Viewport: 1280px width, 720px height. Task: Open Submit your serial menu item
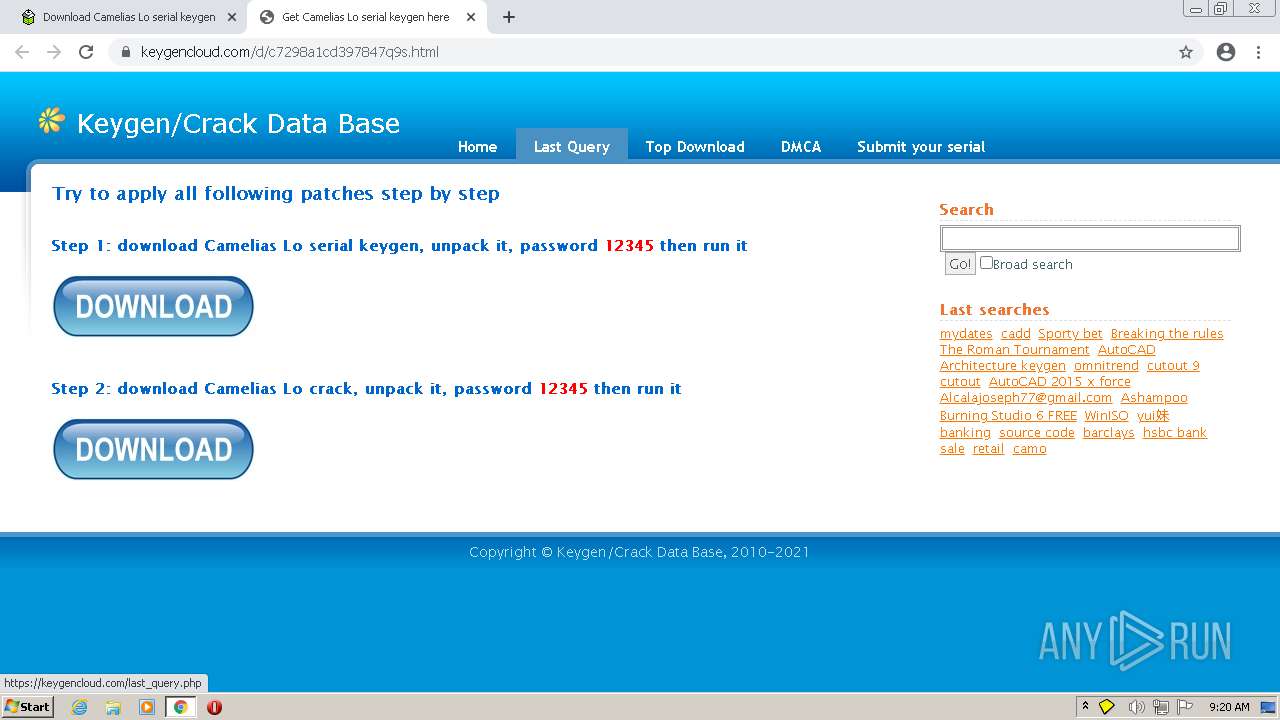[921, 146]
